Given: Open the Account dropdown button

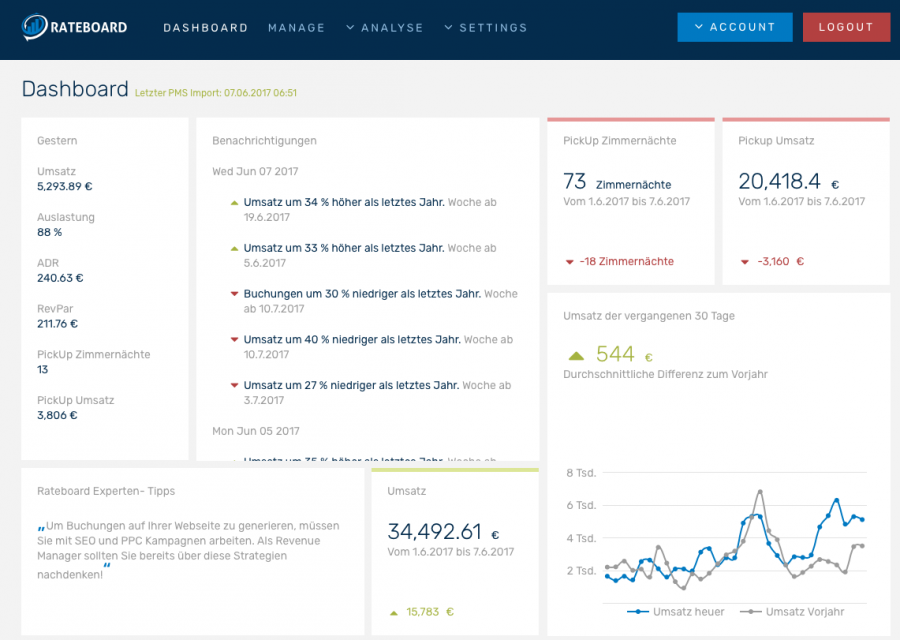Looking at the screenshot, I should pyautogui.click(x=735, y=27).
